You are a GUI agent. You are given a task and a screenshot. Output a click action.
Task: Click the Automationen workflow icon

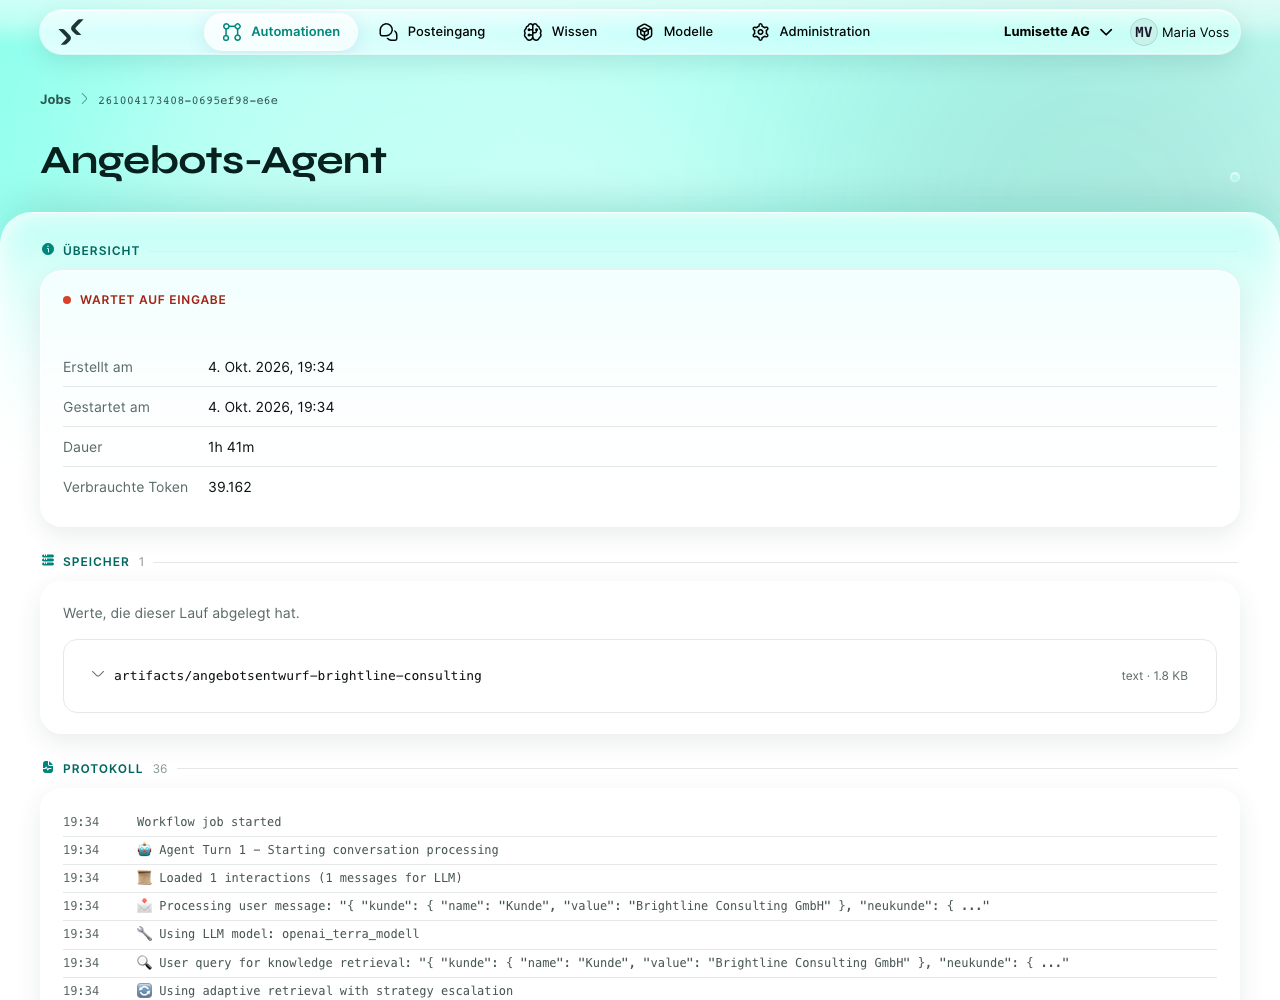point(232,32)
